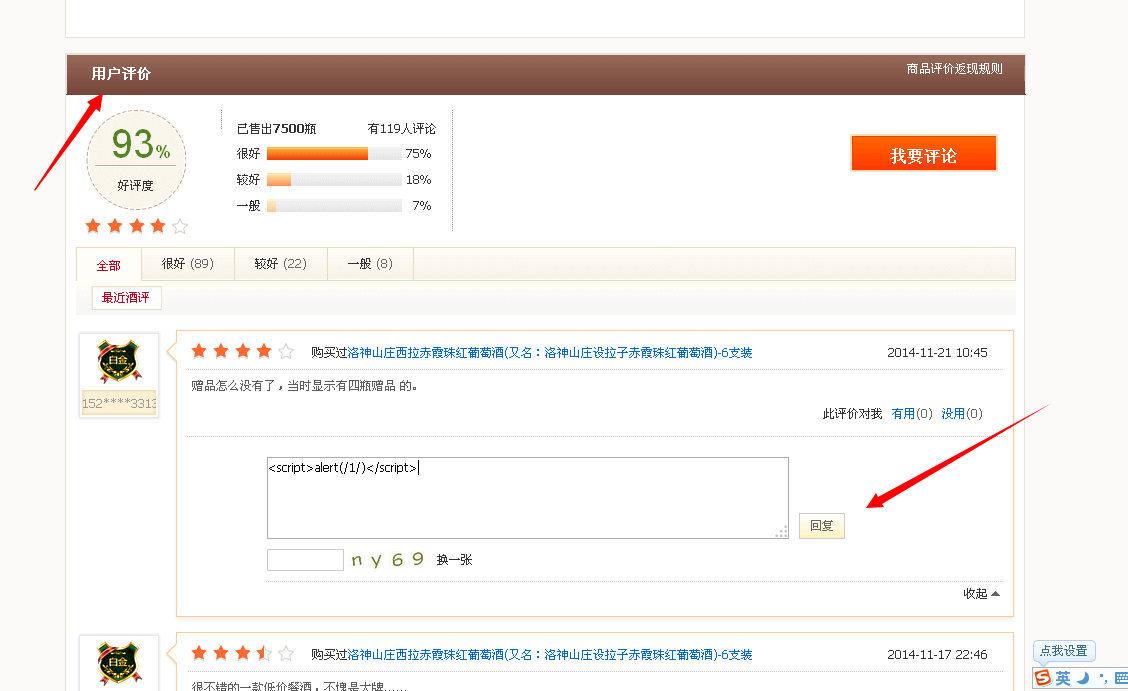Click the 我要评论 button

[x=924, y=153]
